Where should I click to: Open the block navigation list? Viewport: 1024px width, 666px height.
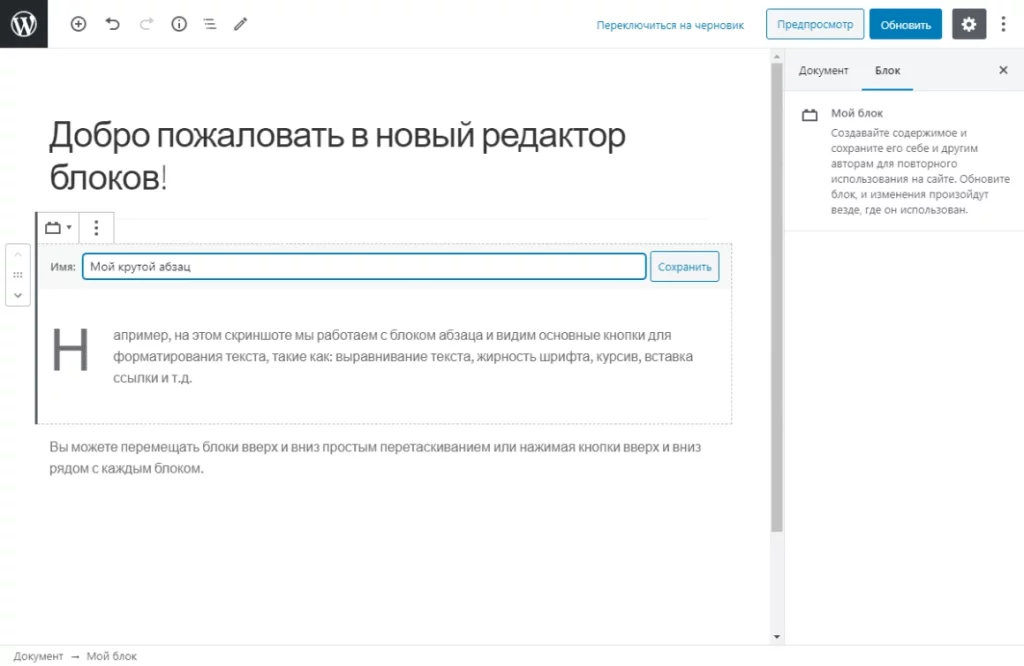click(209, 24)
